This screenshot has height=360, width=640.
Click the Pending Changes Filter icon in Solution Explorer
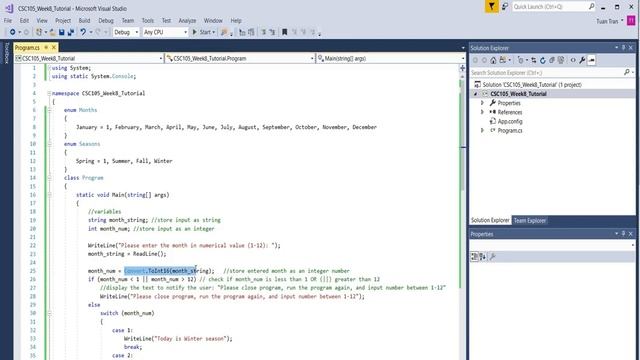point(521,60)
